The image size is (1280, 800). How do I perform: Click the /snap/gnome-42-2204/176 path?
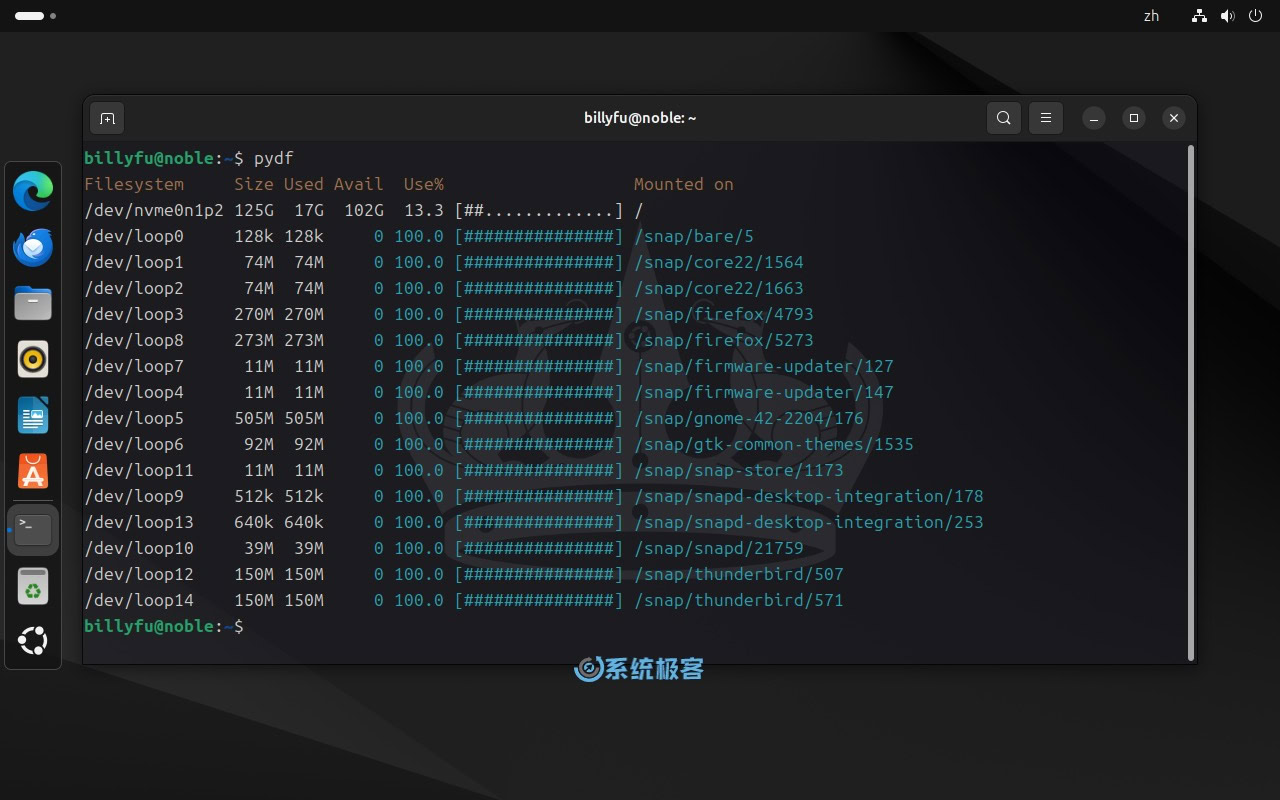[x=749, y=418]
